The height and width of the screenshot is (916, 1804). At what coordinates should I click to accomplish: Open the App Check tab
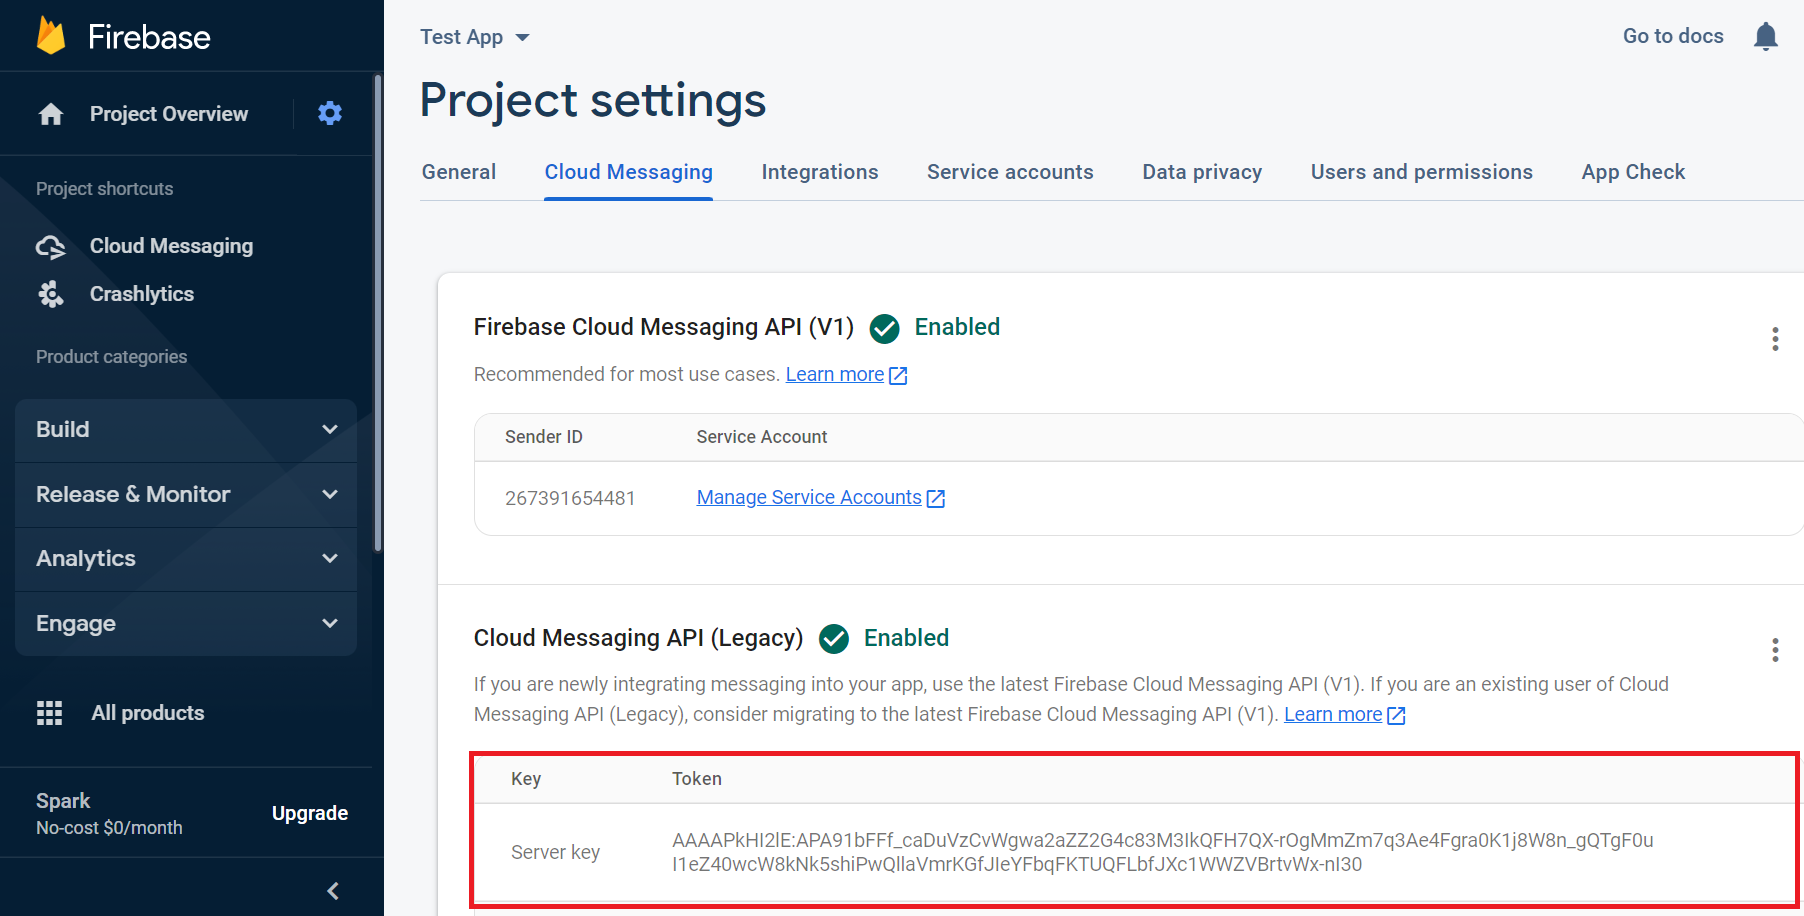1633,171
